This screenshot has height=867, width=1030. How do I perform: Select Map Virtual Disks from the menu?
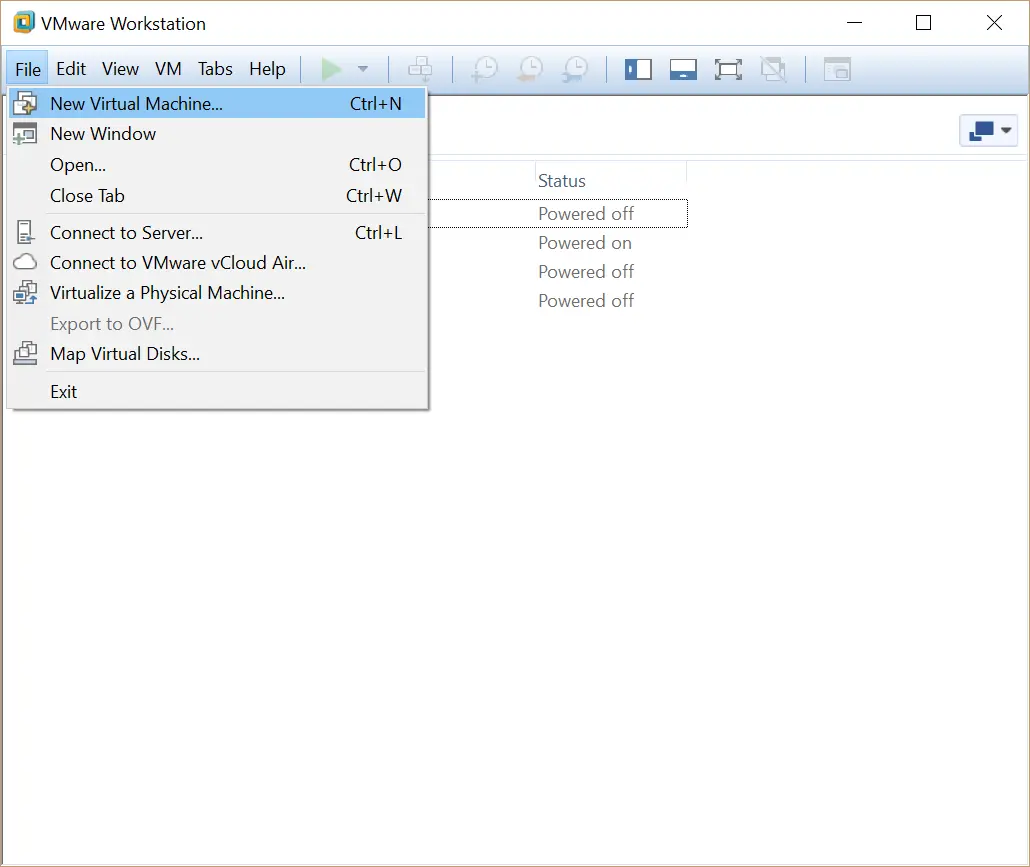click(x=125, y=354)
